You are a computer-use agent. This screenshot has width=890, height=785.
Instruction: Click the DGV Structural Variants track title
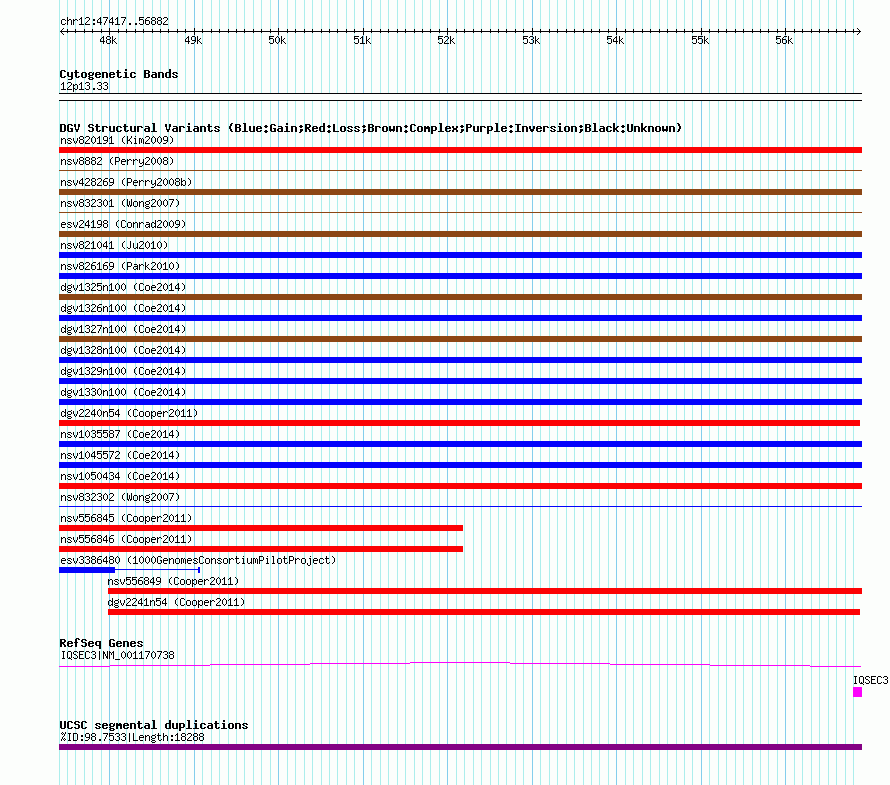tap(371, 128)
